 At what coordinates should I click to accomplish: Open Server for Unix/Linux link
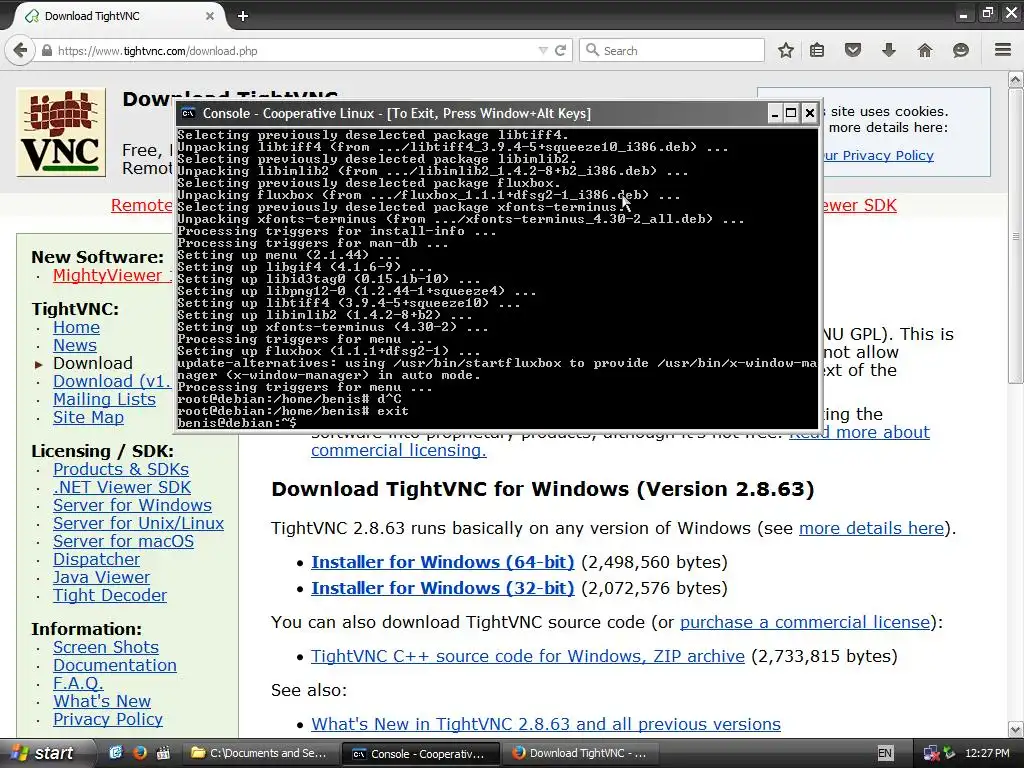point(138,523)
